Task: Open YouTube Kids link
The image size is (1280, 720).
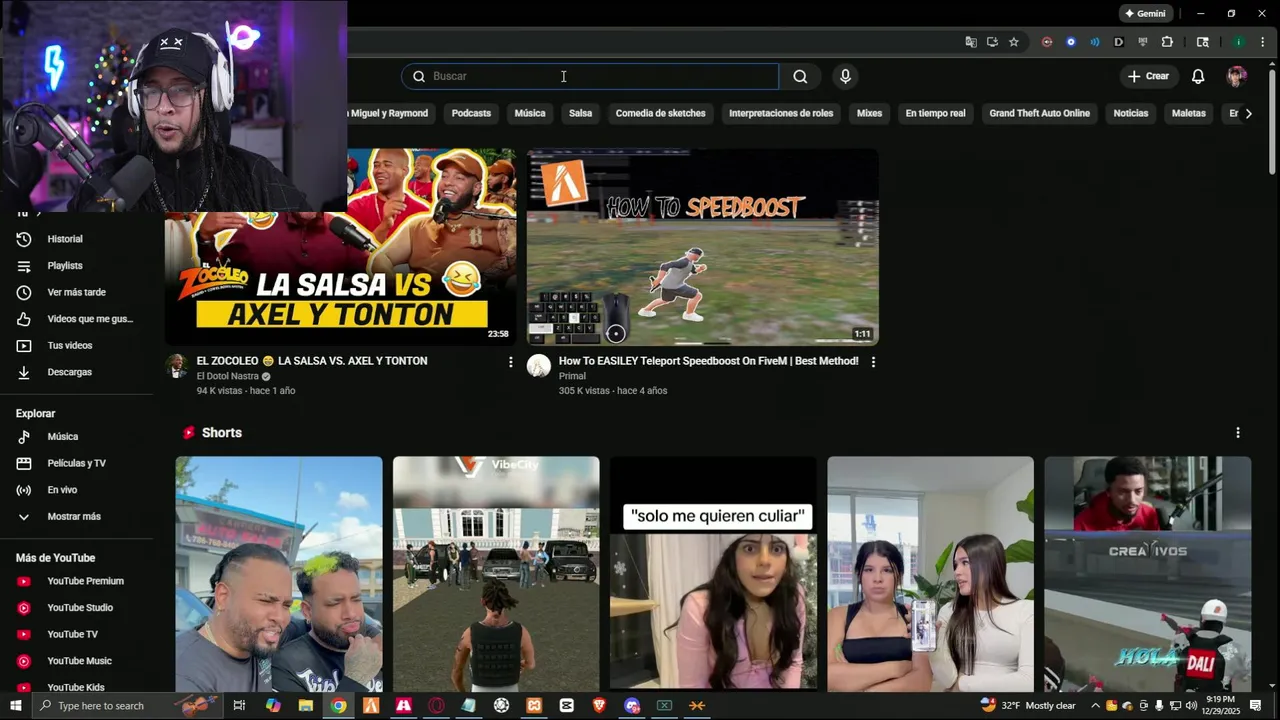Action: coord(76,687)
